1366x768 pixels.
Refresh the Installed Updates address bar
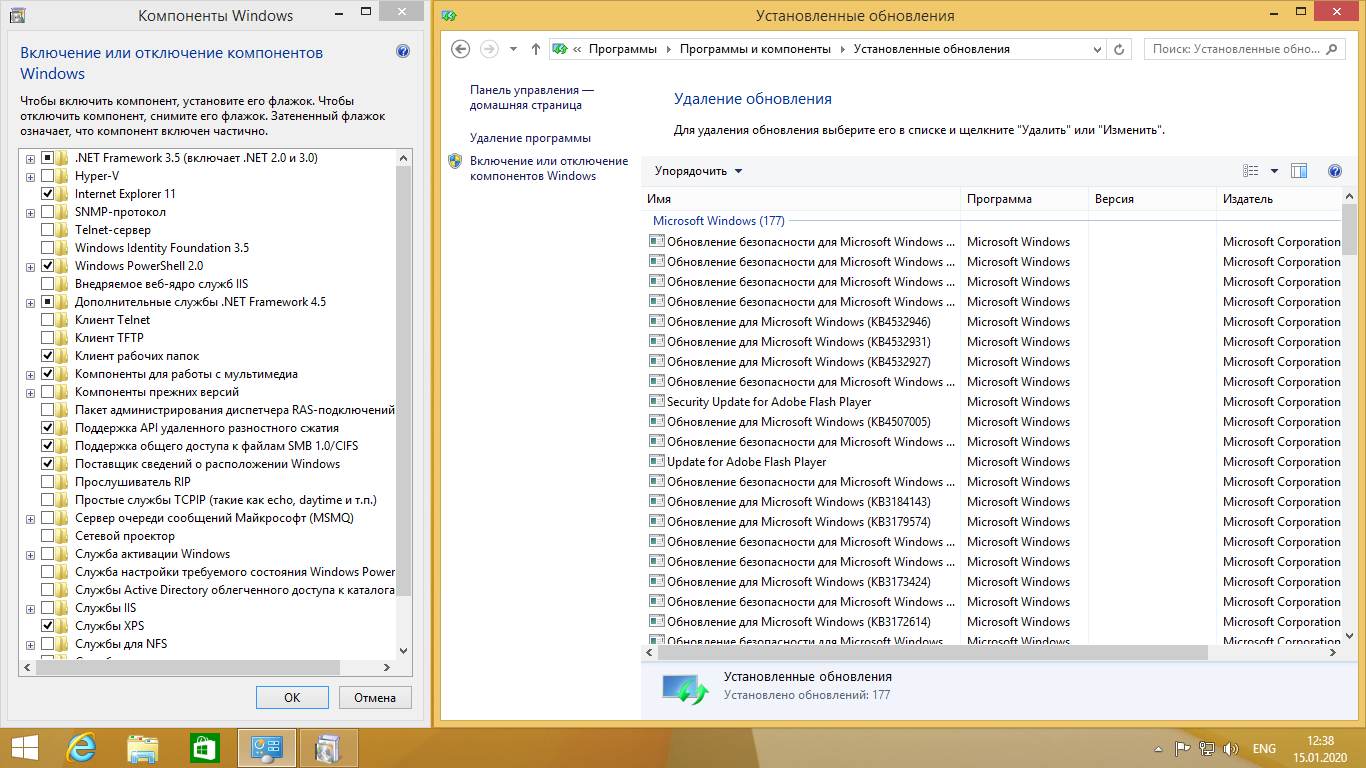tap(1120, 49)
